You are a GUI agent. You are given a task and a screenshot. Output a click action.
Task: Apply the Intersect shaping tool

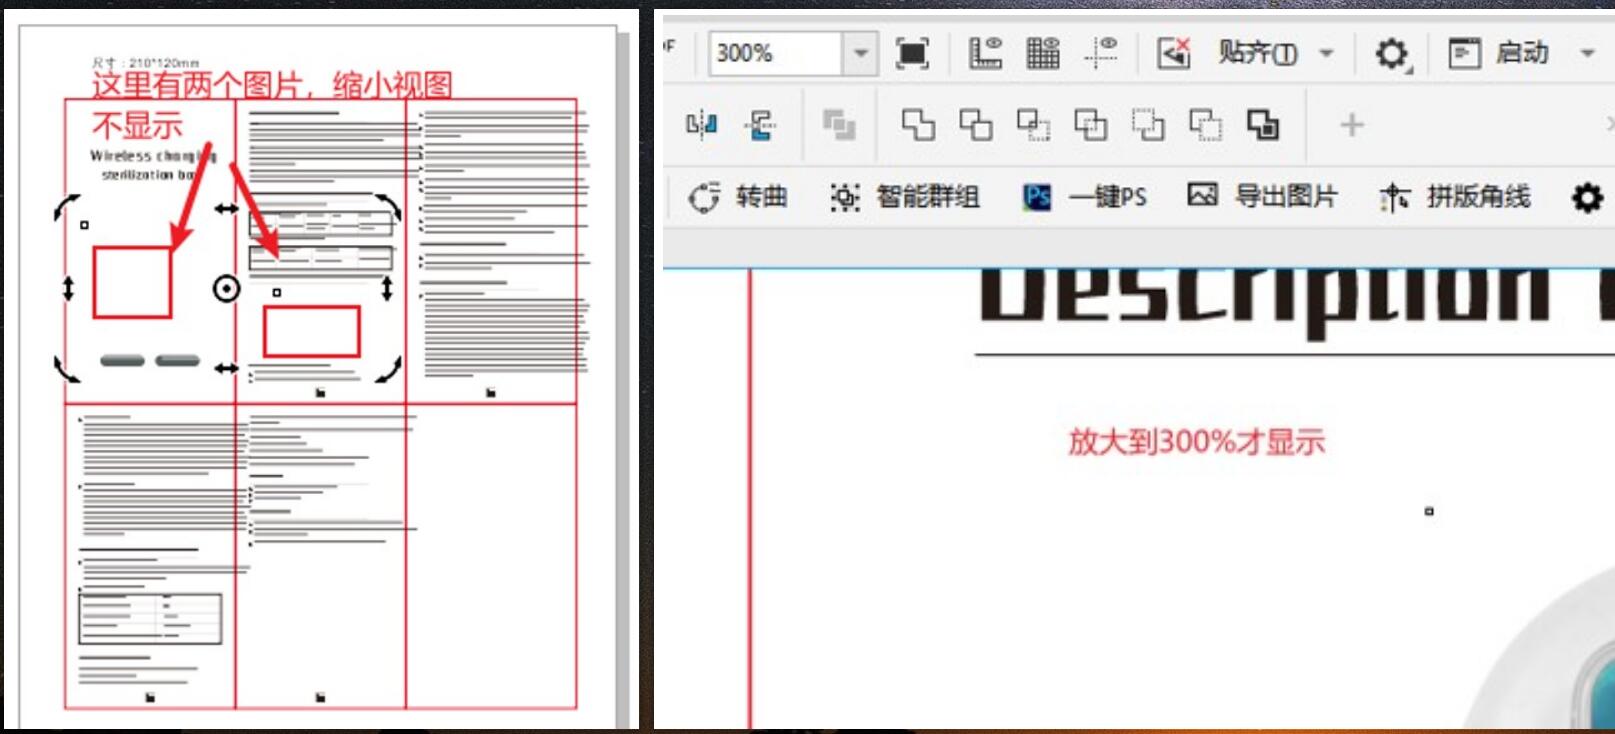point(1033,125)
